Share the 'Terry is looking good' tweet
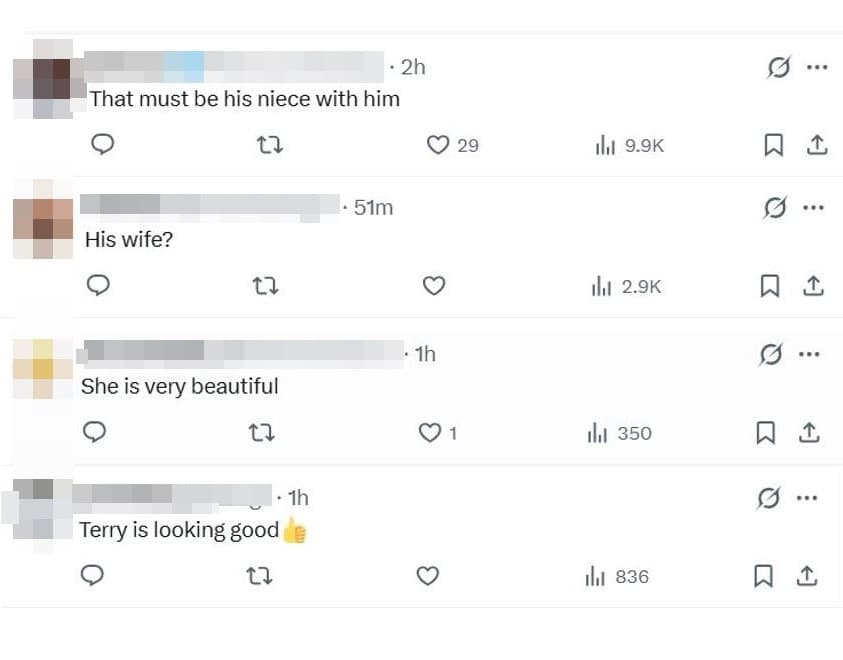Screen dimensions: 843x660 point(806,576)
